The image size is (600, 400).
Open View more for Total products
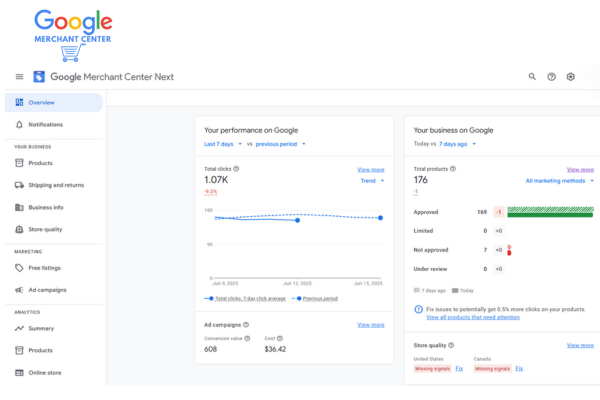pos(580,170)
